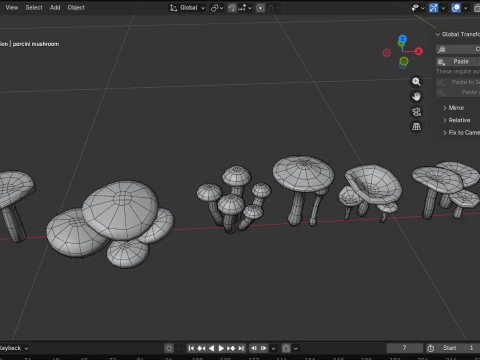
Task: Click the greyed playback sync icon
Action: click(286, 348)
